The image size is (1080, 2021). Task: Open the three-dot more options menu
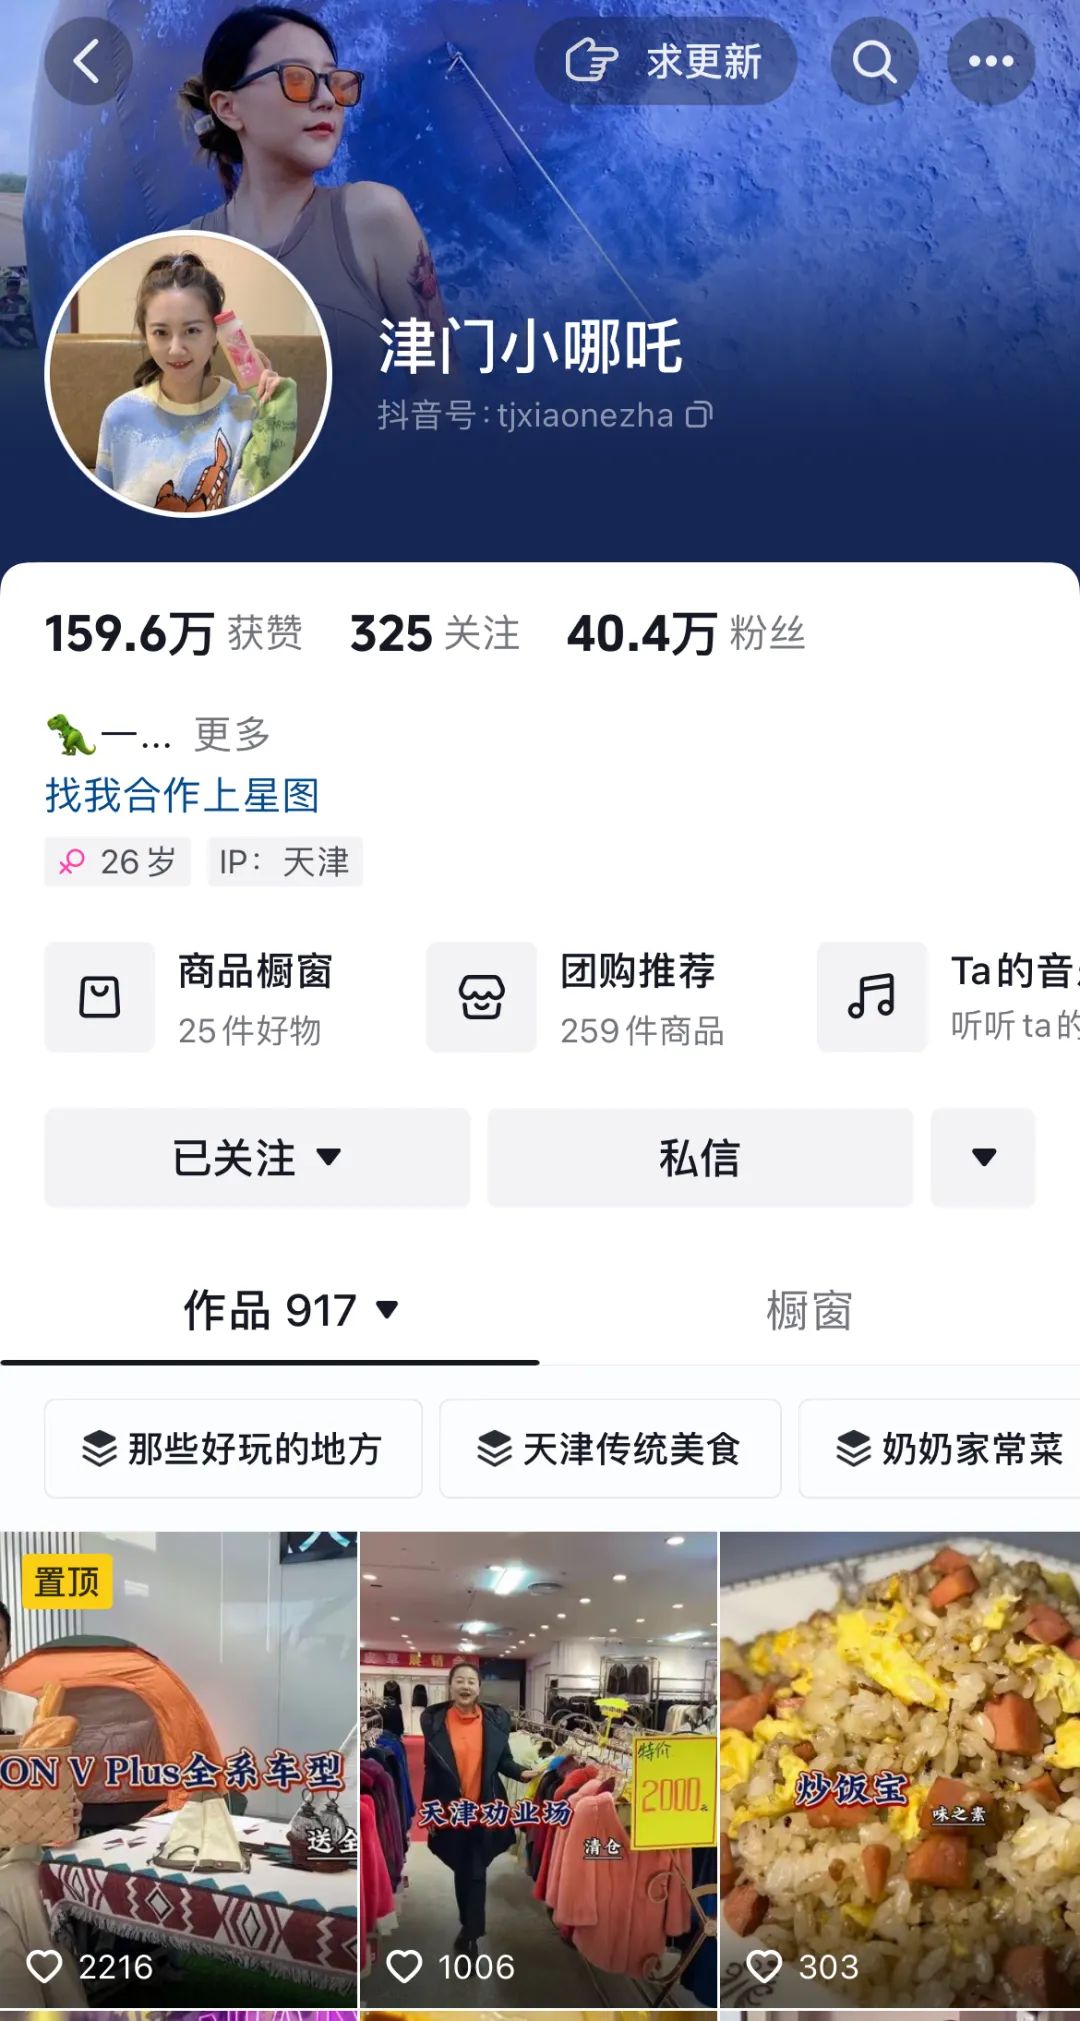991,61
